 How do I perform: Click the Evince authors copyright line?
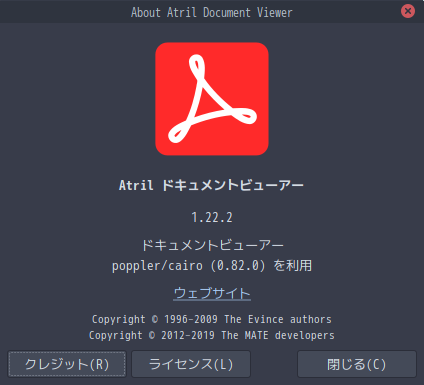(212, 319)
